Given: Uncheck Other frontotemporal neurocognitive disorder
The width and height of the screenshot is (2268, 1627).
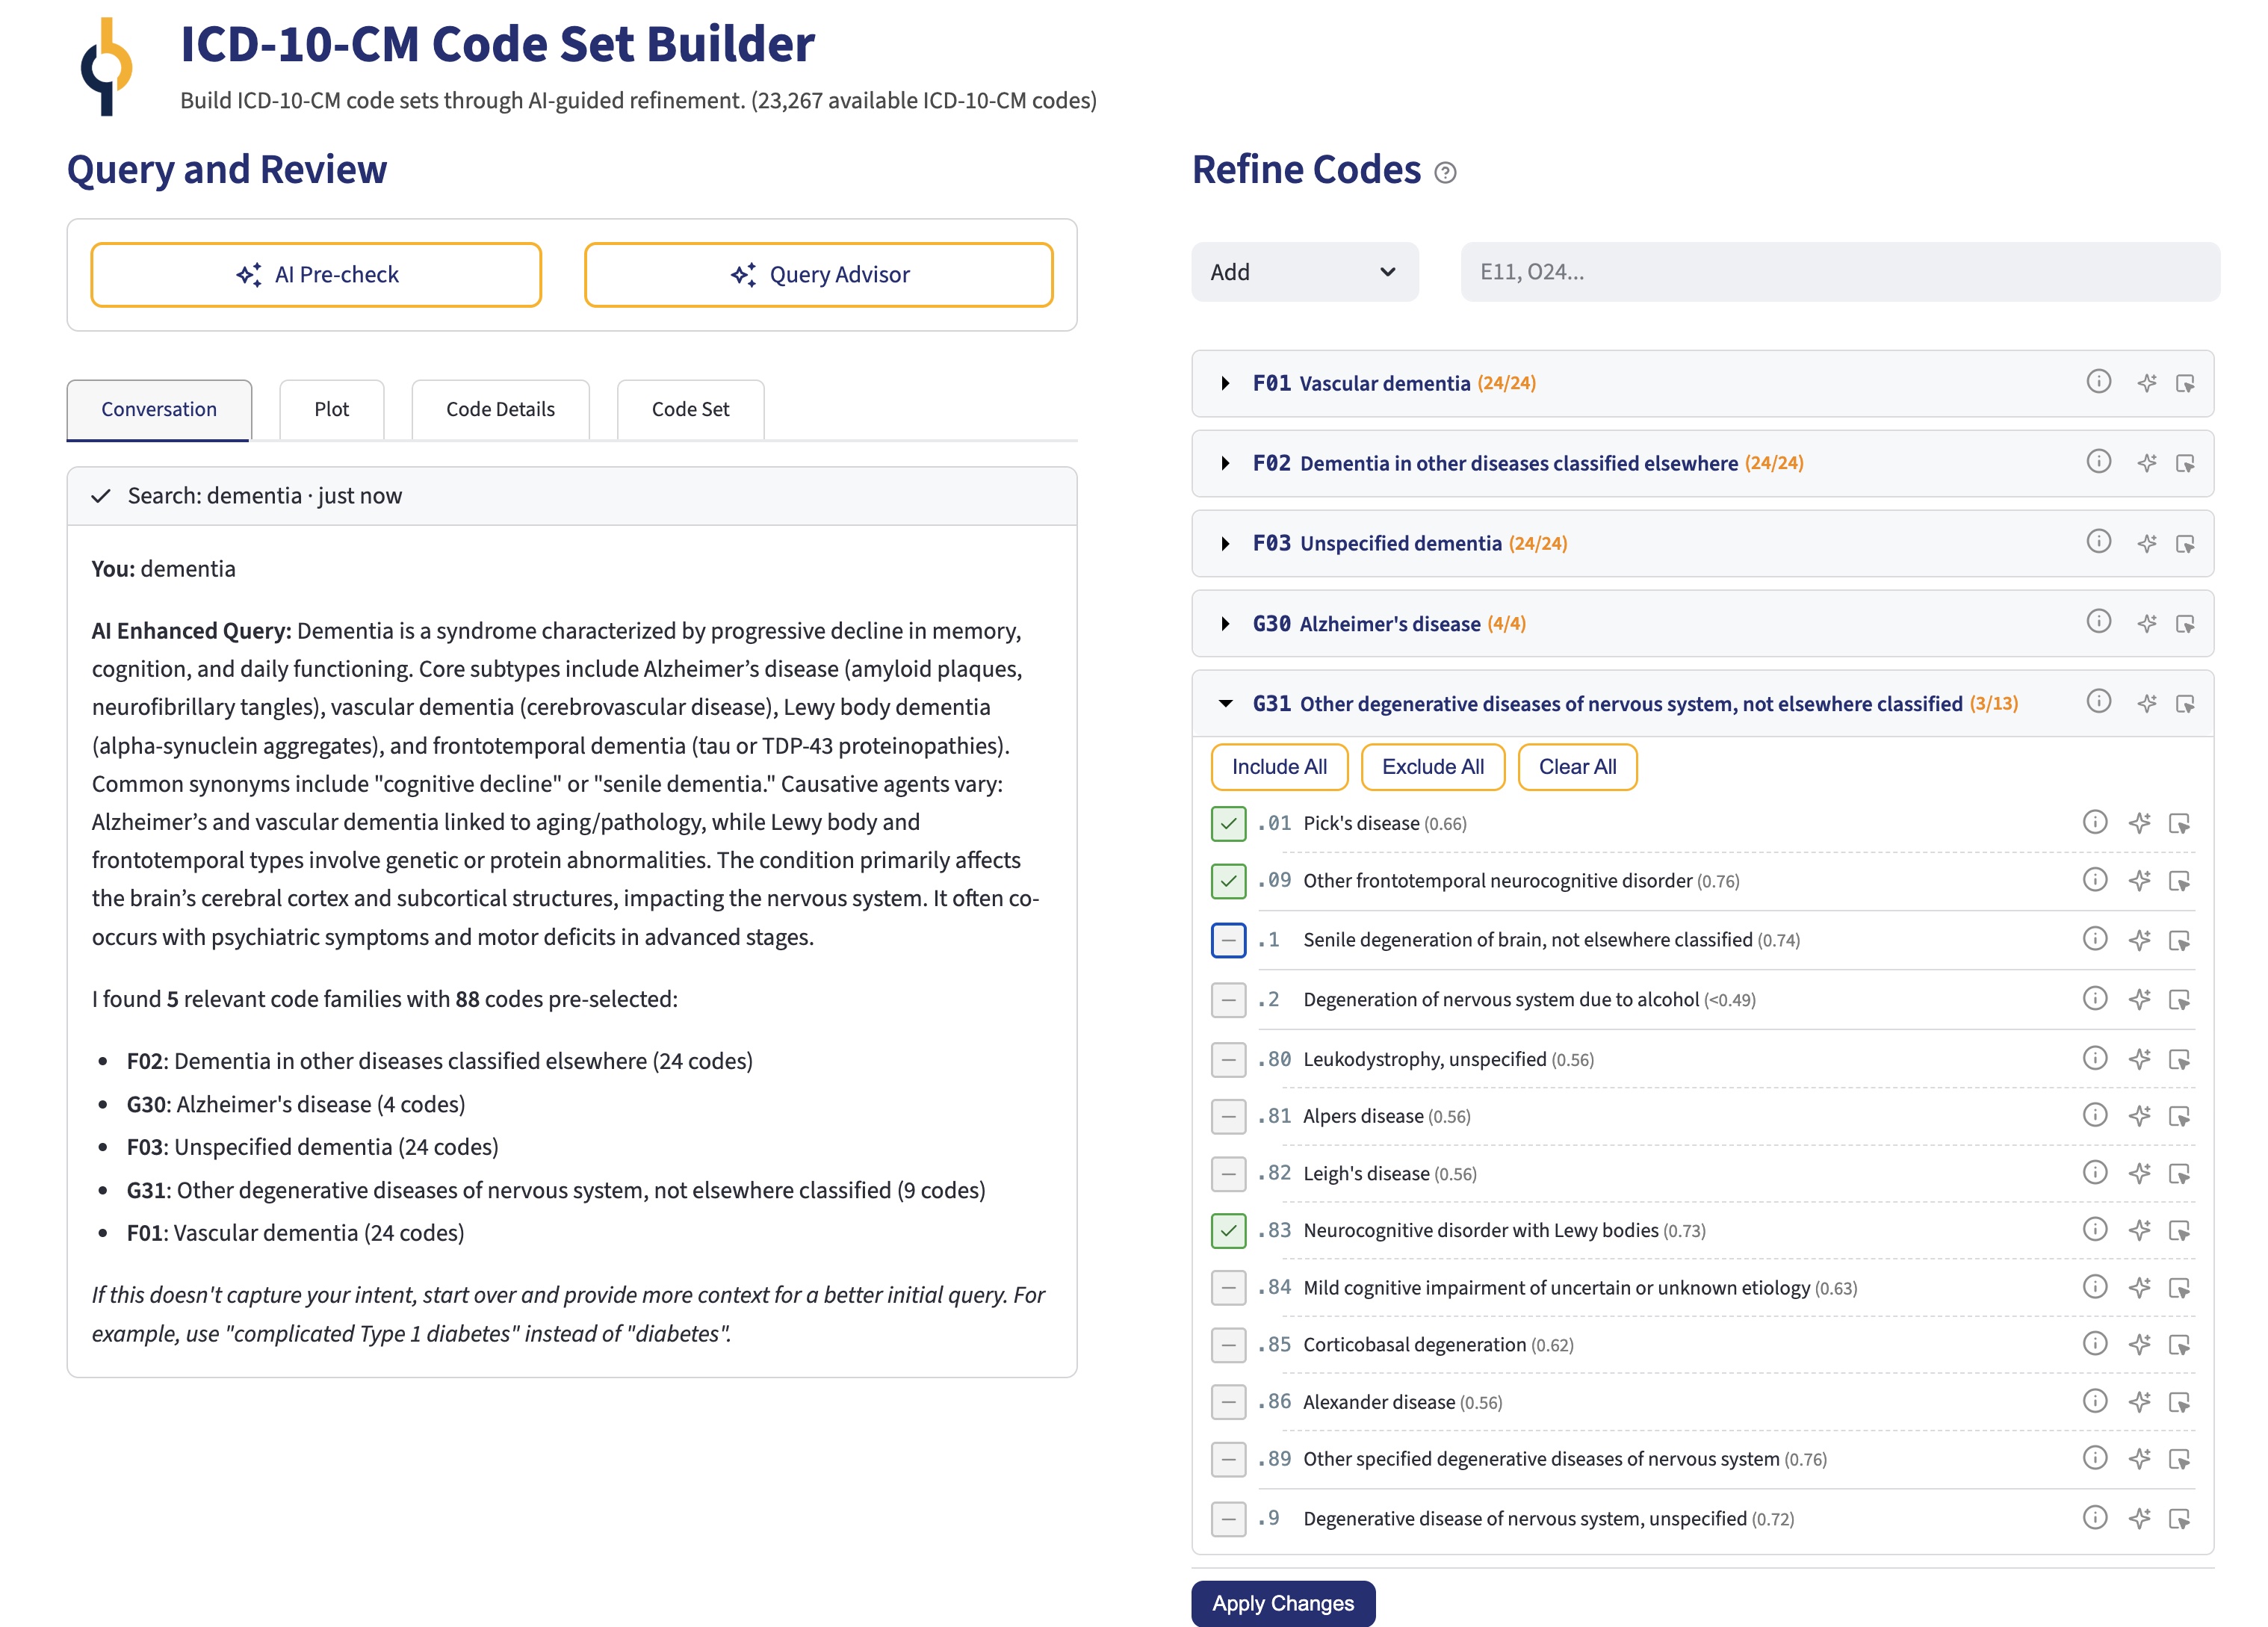Looking at the screenshot, I should pyautogui.click(x=1228, y=881).
